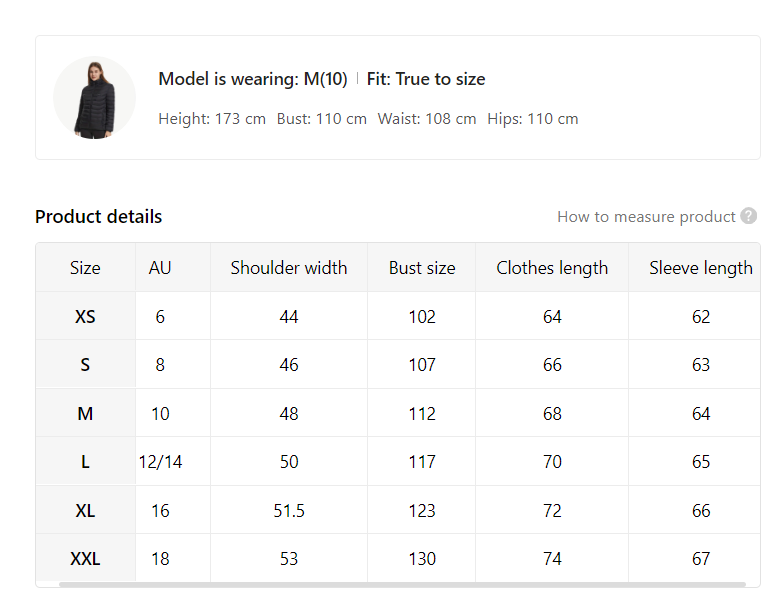Select the M size row label
The image size is (782, 597).
pos(85,413)
